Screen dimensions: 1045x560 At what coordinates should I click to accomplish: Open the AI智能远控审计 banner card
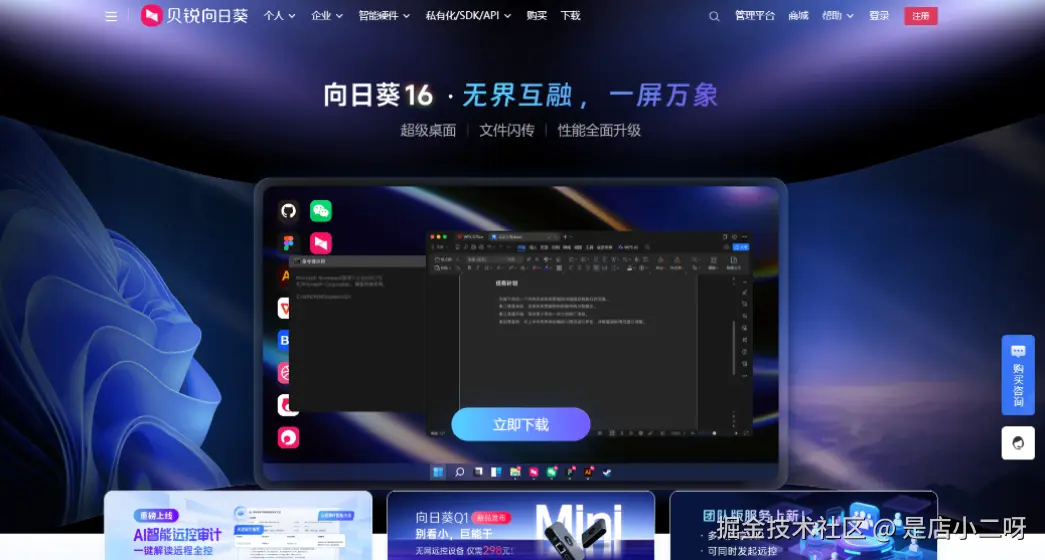[238, 525]
